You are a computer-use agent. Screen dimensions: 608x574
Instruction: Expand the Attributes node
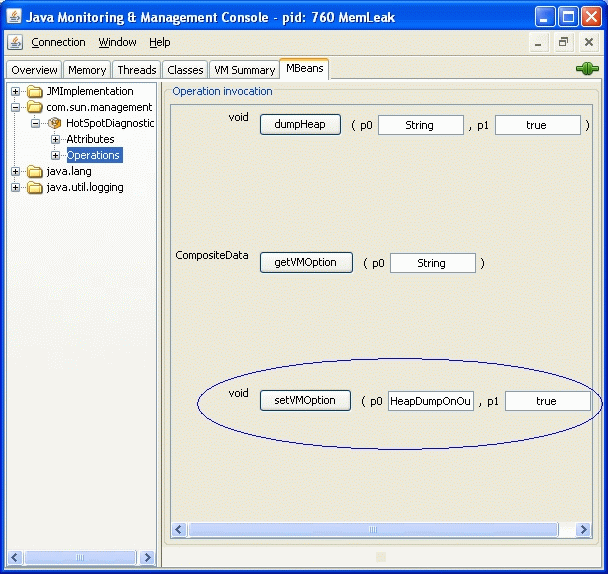pyautogui.click(x=55, y=139)
